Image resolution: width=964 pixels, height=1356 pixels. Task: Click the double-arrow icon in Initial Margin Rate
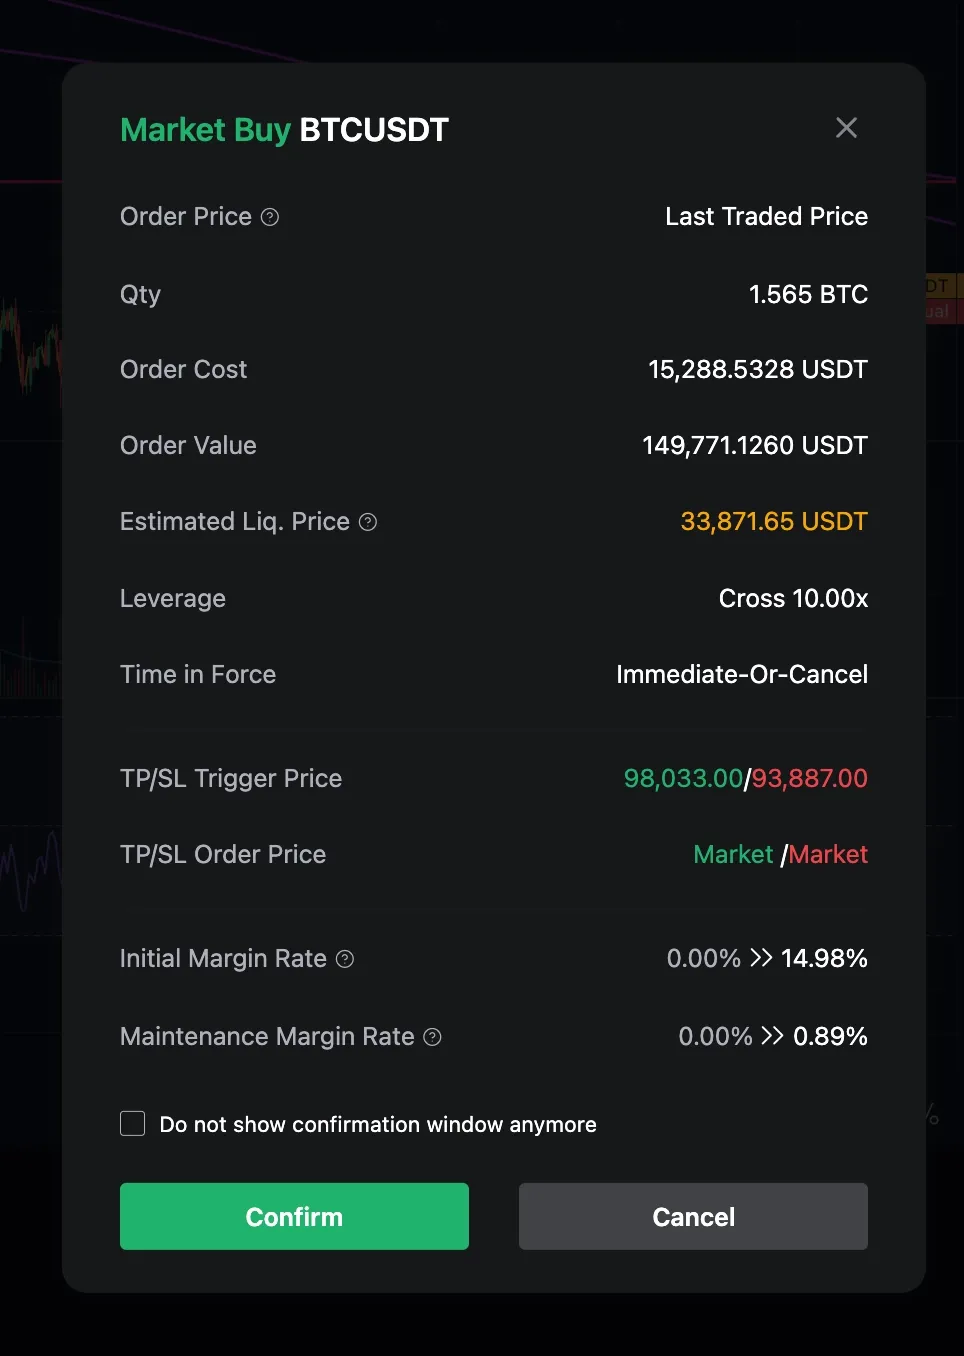[761, 958]
